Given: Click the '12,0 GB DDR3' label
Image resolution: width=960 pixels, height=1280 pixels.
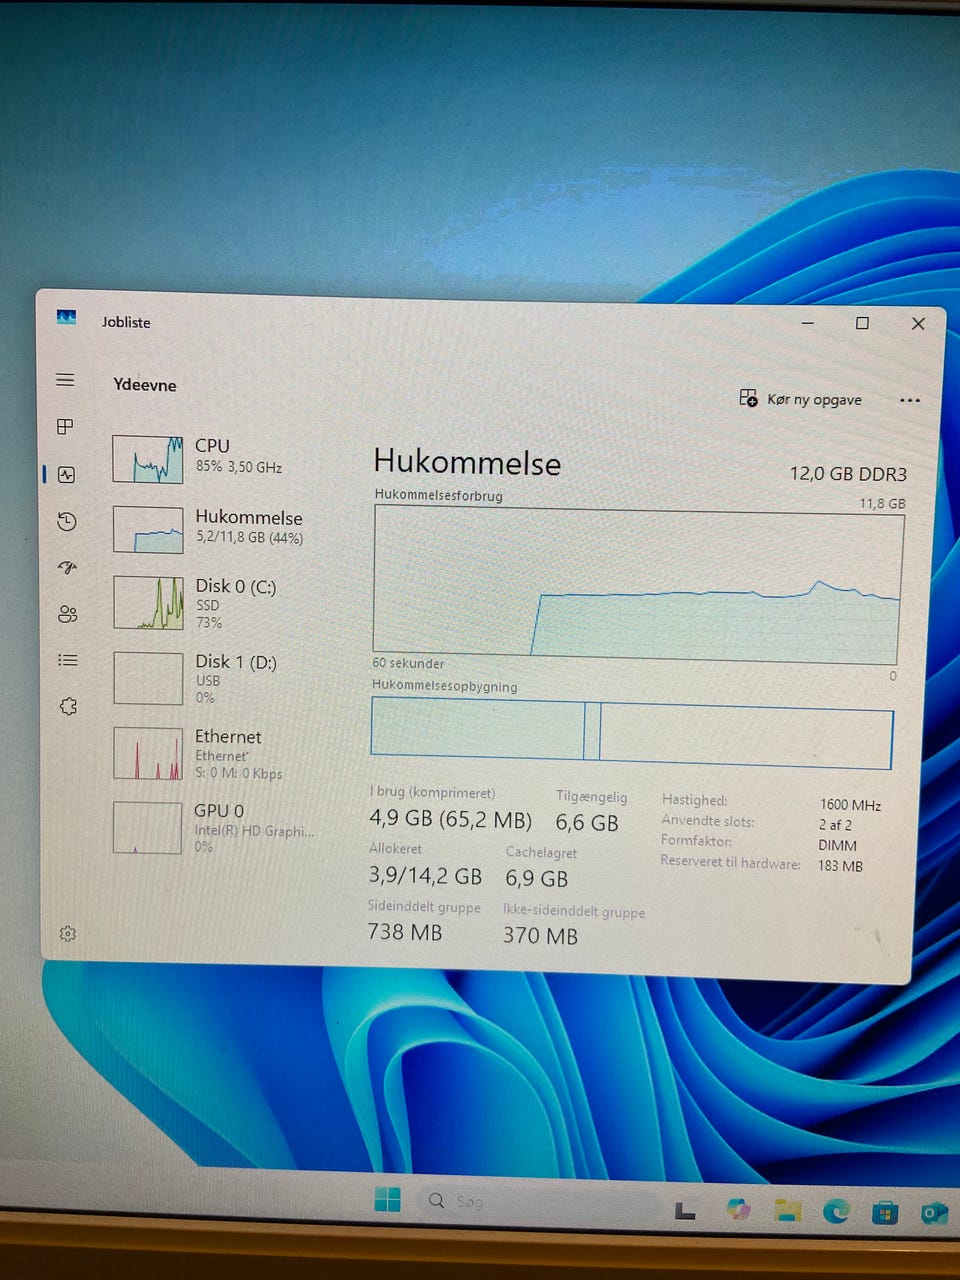Looking at the screenshot, I should pos(848,473).
